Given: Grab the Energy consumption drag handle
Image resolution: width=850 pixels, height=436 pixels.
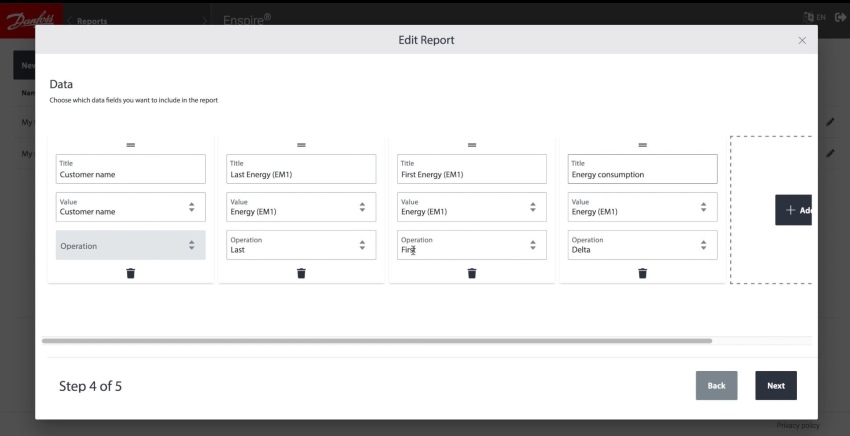Looking at the screenshot, I should tap(642, 145).
